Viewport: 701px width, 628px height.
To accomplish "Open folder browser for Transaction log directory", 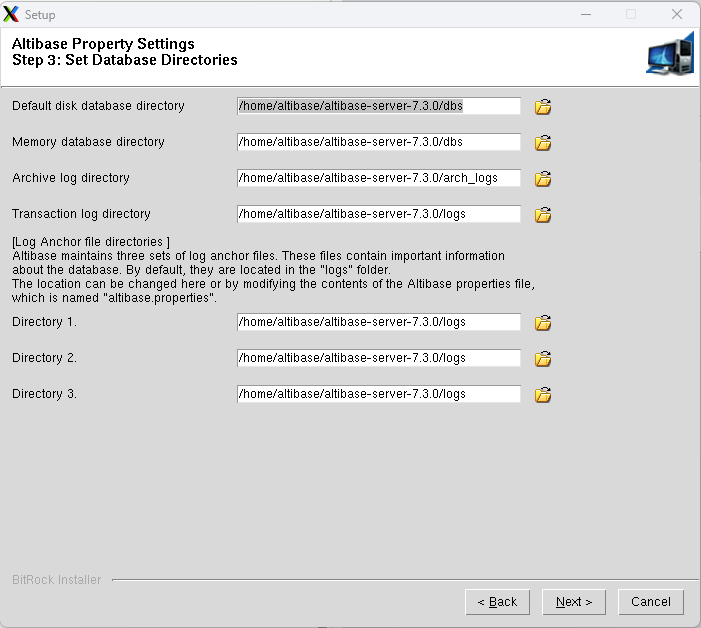I will 543,214.
